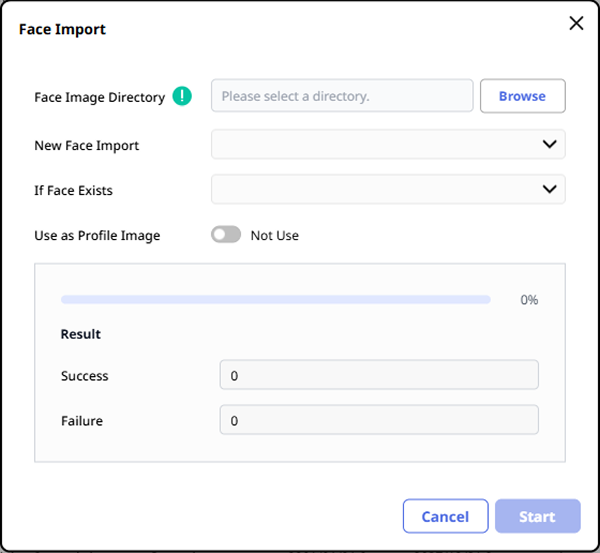Click the Face Import title text
600x553 pixels.
pyautogui.click(x=62, y=29)
